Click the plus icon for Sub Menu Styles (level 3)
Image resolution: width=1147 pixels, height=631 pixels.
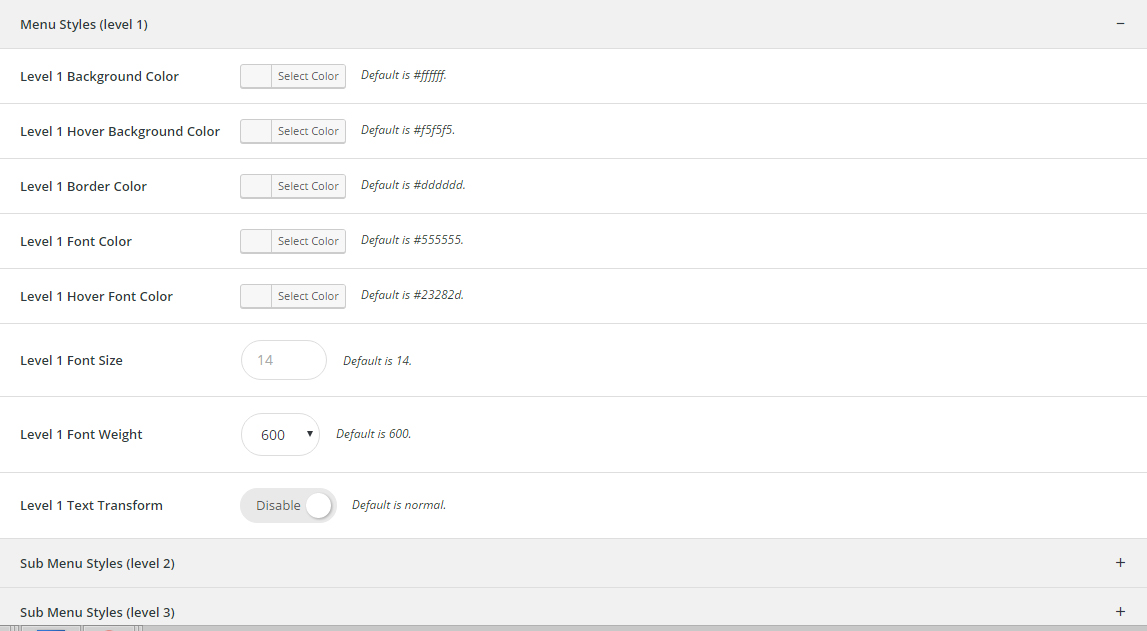[1120, 611]
